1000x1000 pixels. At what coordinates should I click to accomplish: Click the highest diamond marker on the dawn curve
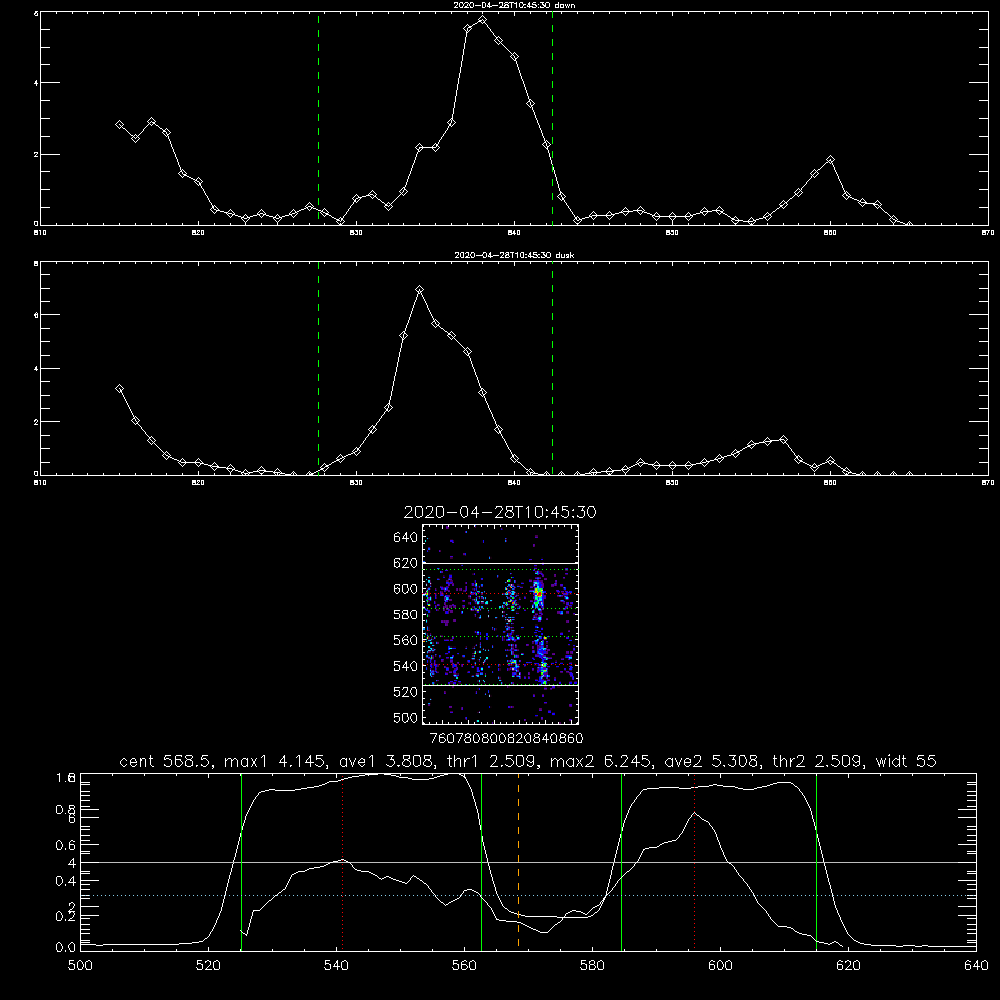pyautogui.click(x=483, y=20)
